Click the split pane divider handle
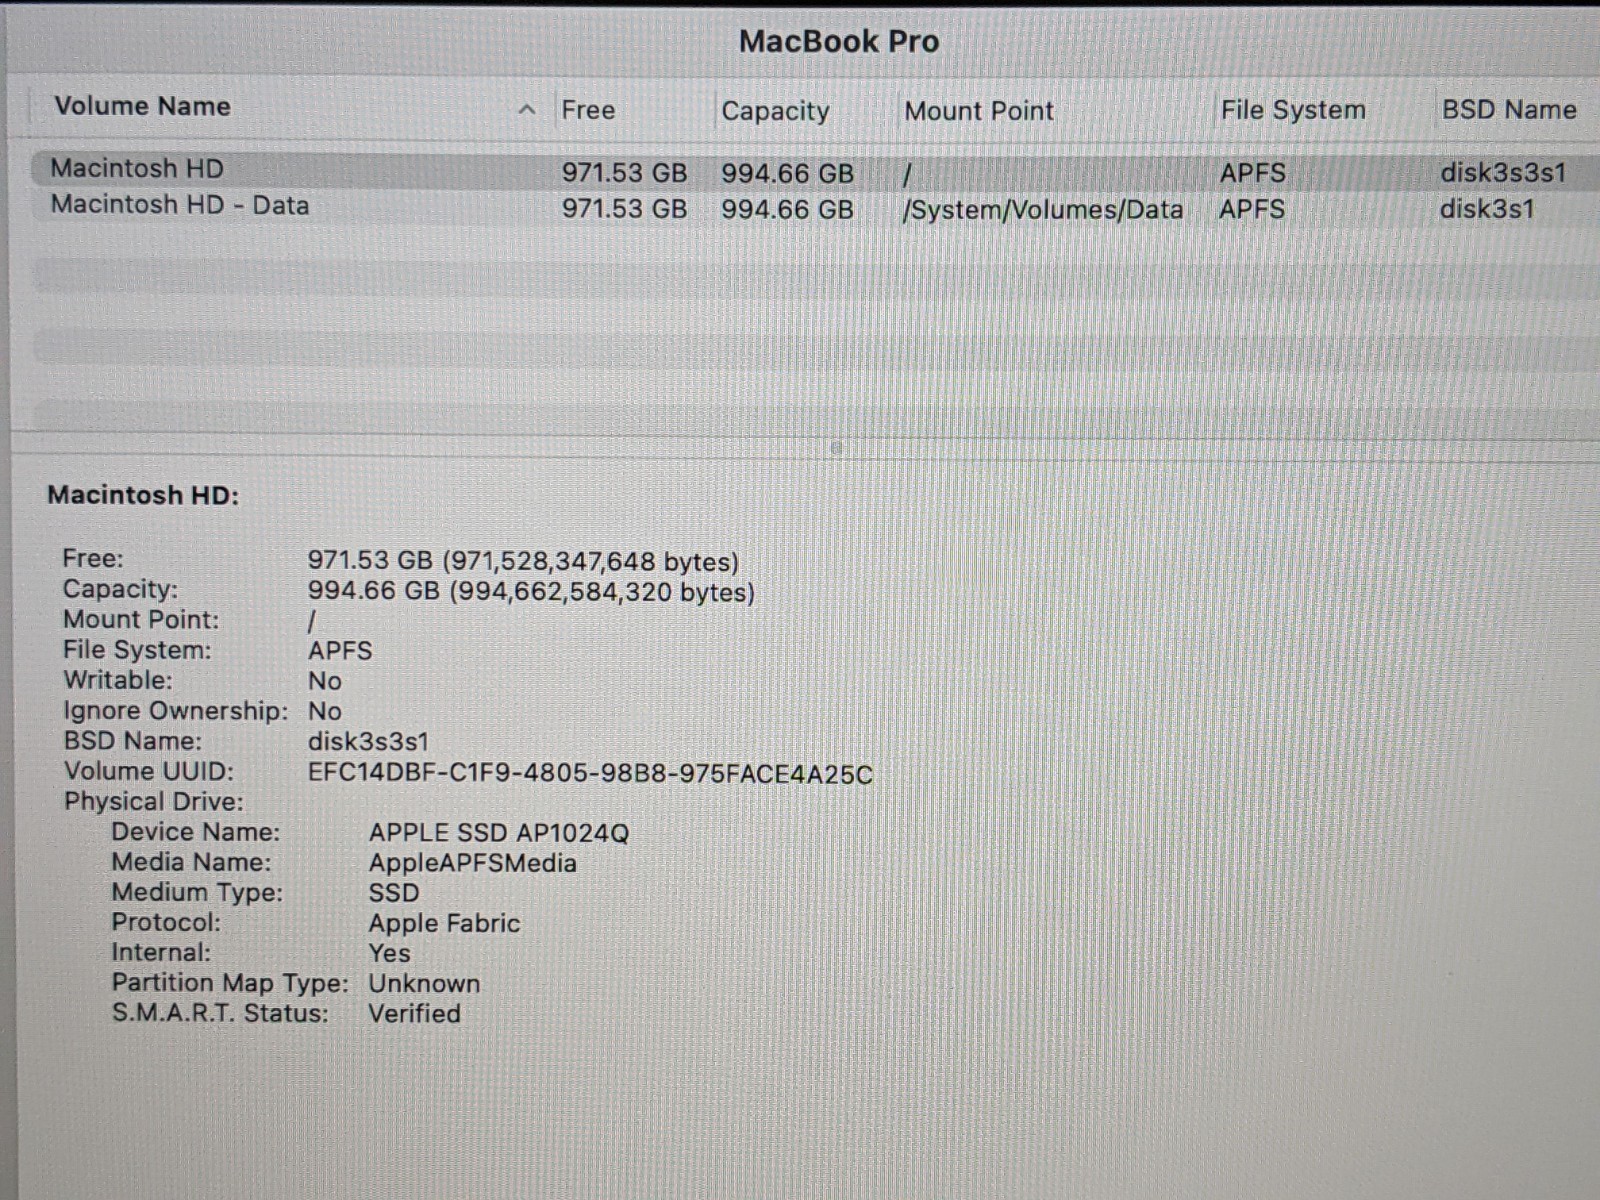 [836, 448]
